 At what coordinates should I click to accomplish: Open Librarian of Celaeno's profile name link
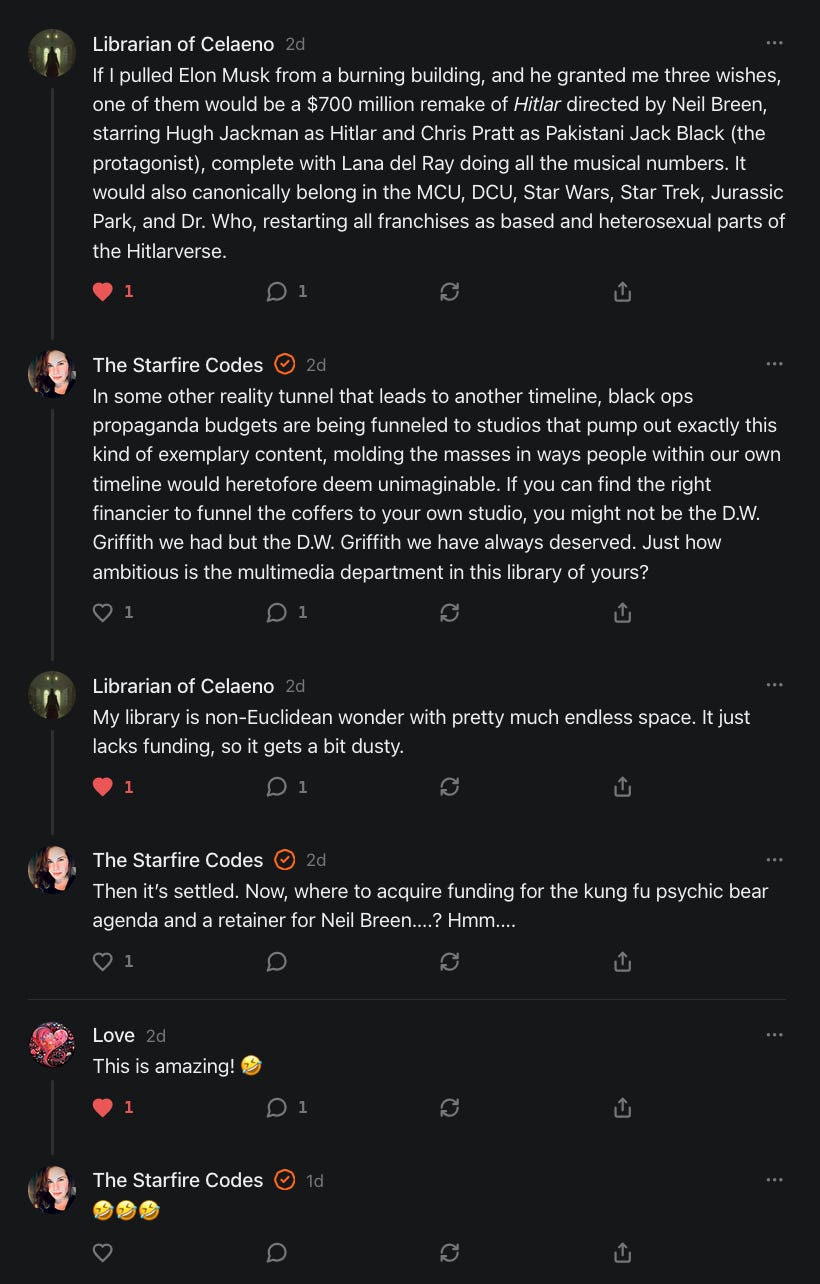coord(183,44)
